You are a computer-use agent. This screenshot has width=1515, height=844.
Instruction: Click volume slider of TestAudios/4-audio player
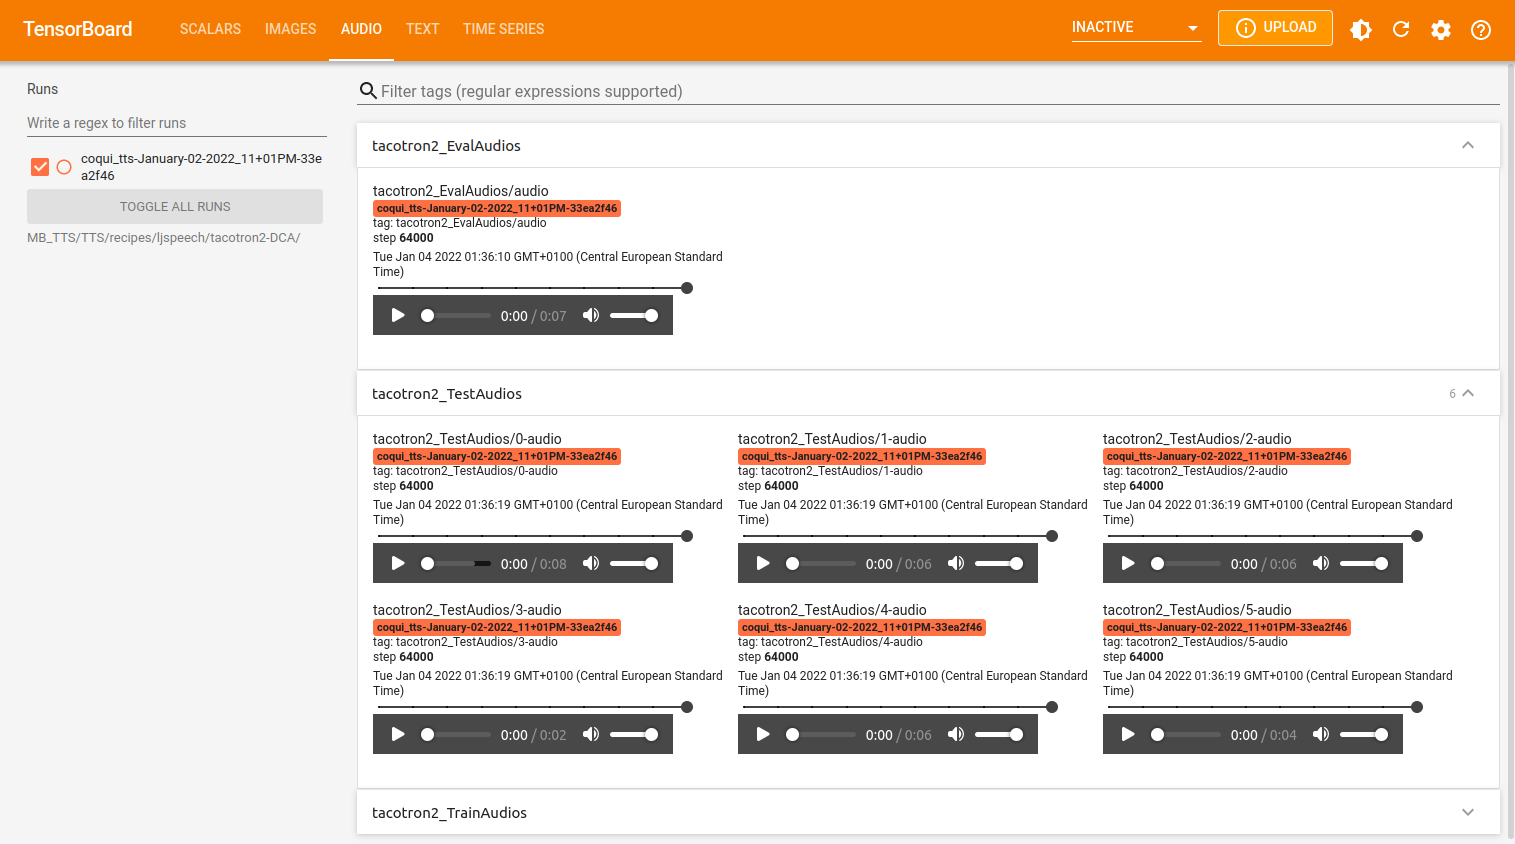[999, 734]
